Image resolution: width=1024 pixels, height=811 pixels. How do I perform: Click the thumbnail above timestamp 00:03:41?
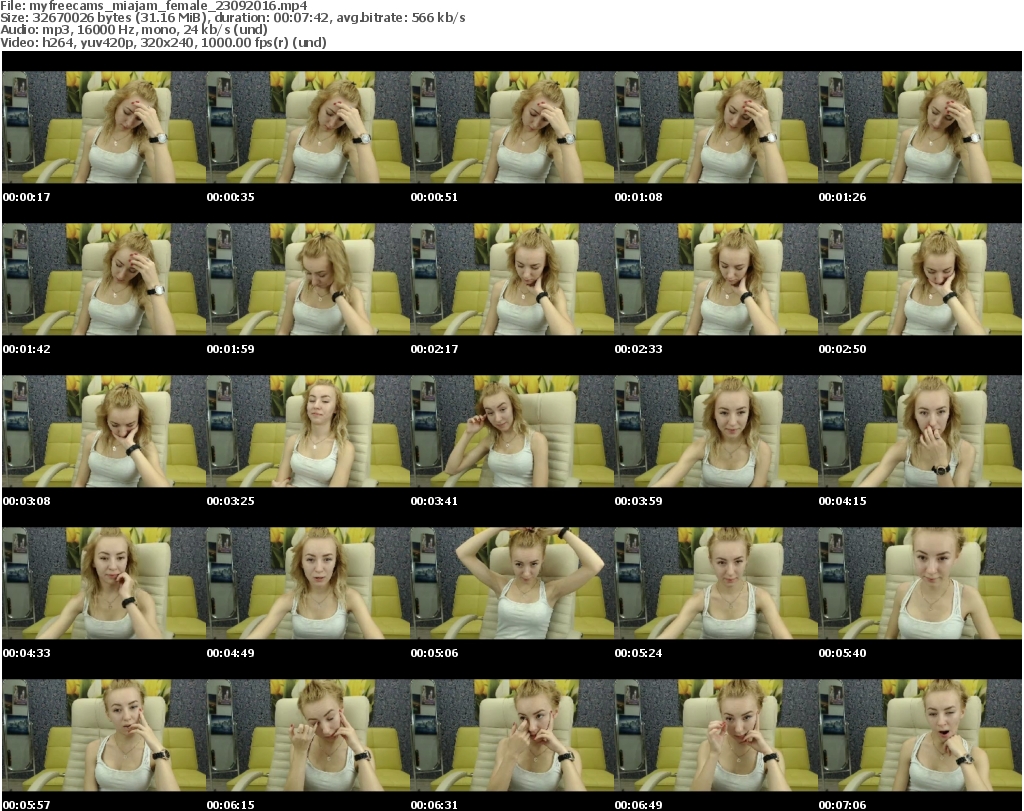tap(511, 431)
